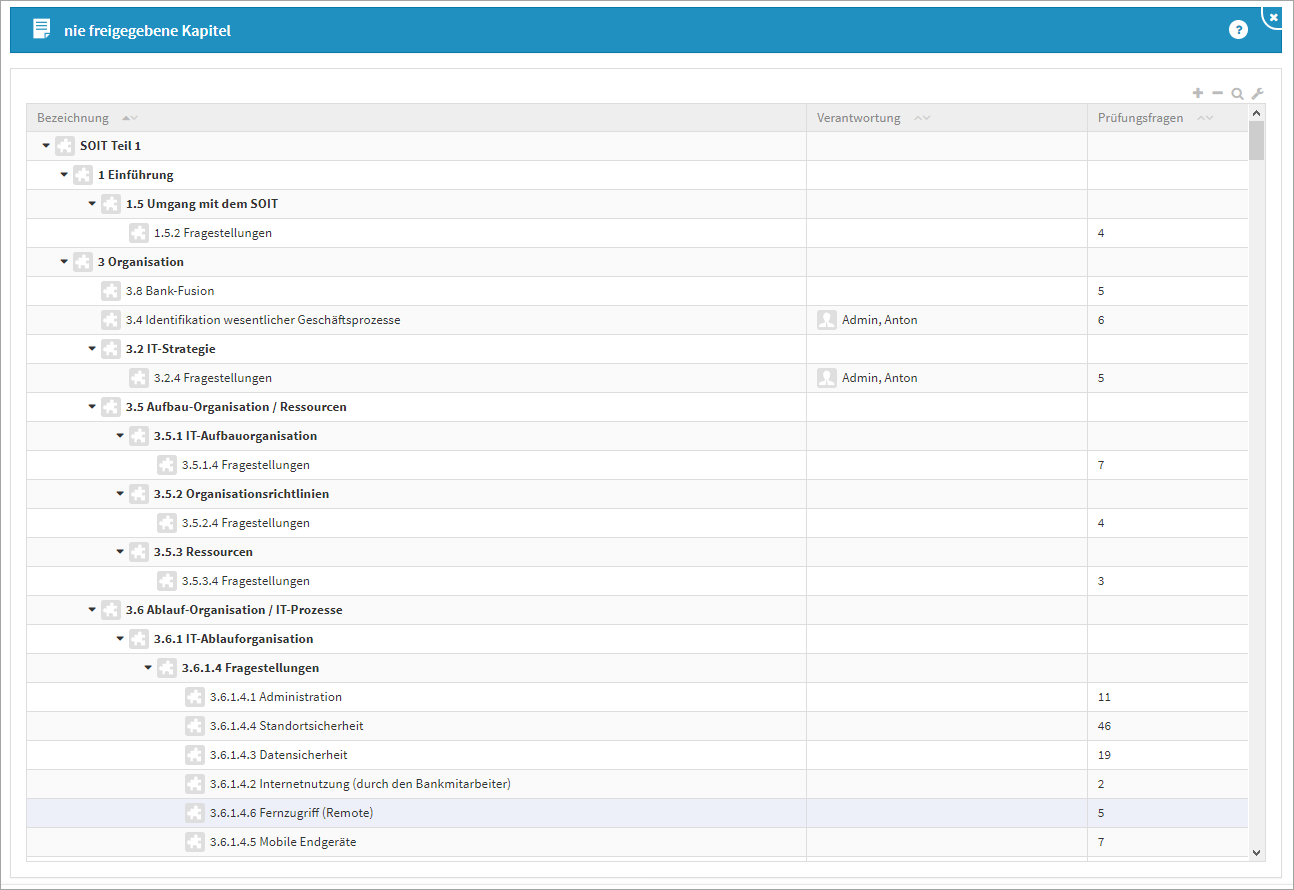Click the minus icon to collapse all rows
Viewport: 1294px width, 890px height.
coord(1217,93)
